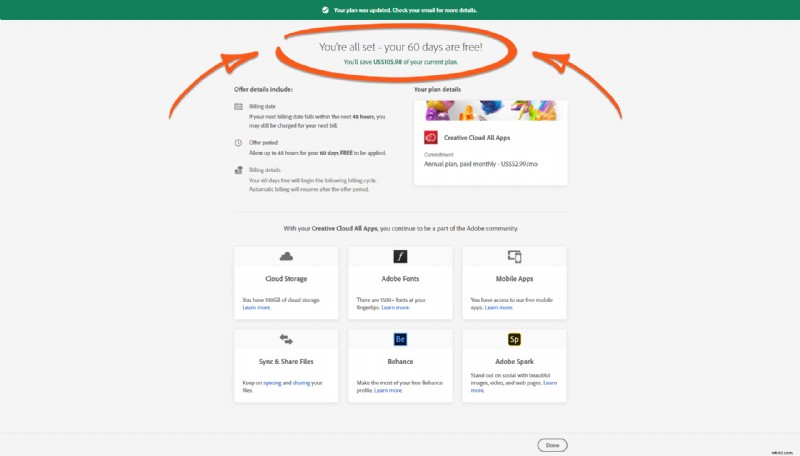This screenshot has width=800, height=456.
Task: Click the Sync & Share Files card title
Action: pos(286,361)
